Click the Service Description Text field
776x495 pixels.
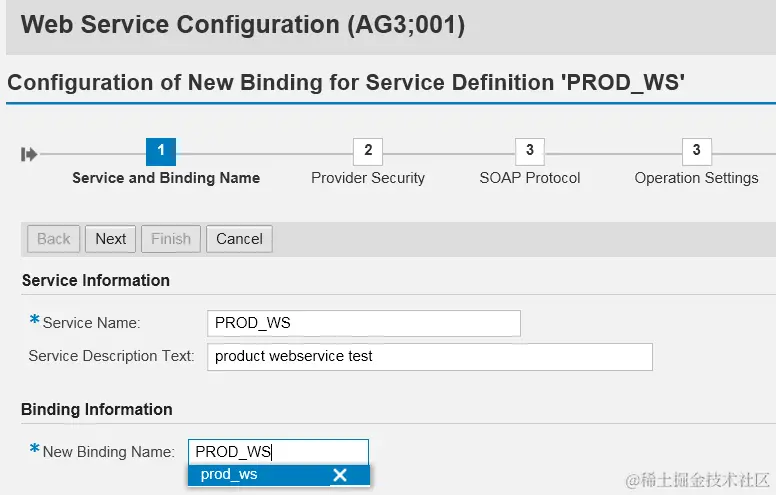pyautogui.click(x=430, y=356)
